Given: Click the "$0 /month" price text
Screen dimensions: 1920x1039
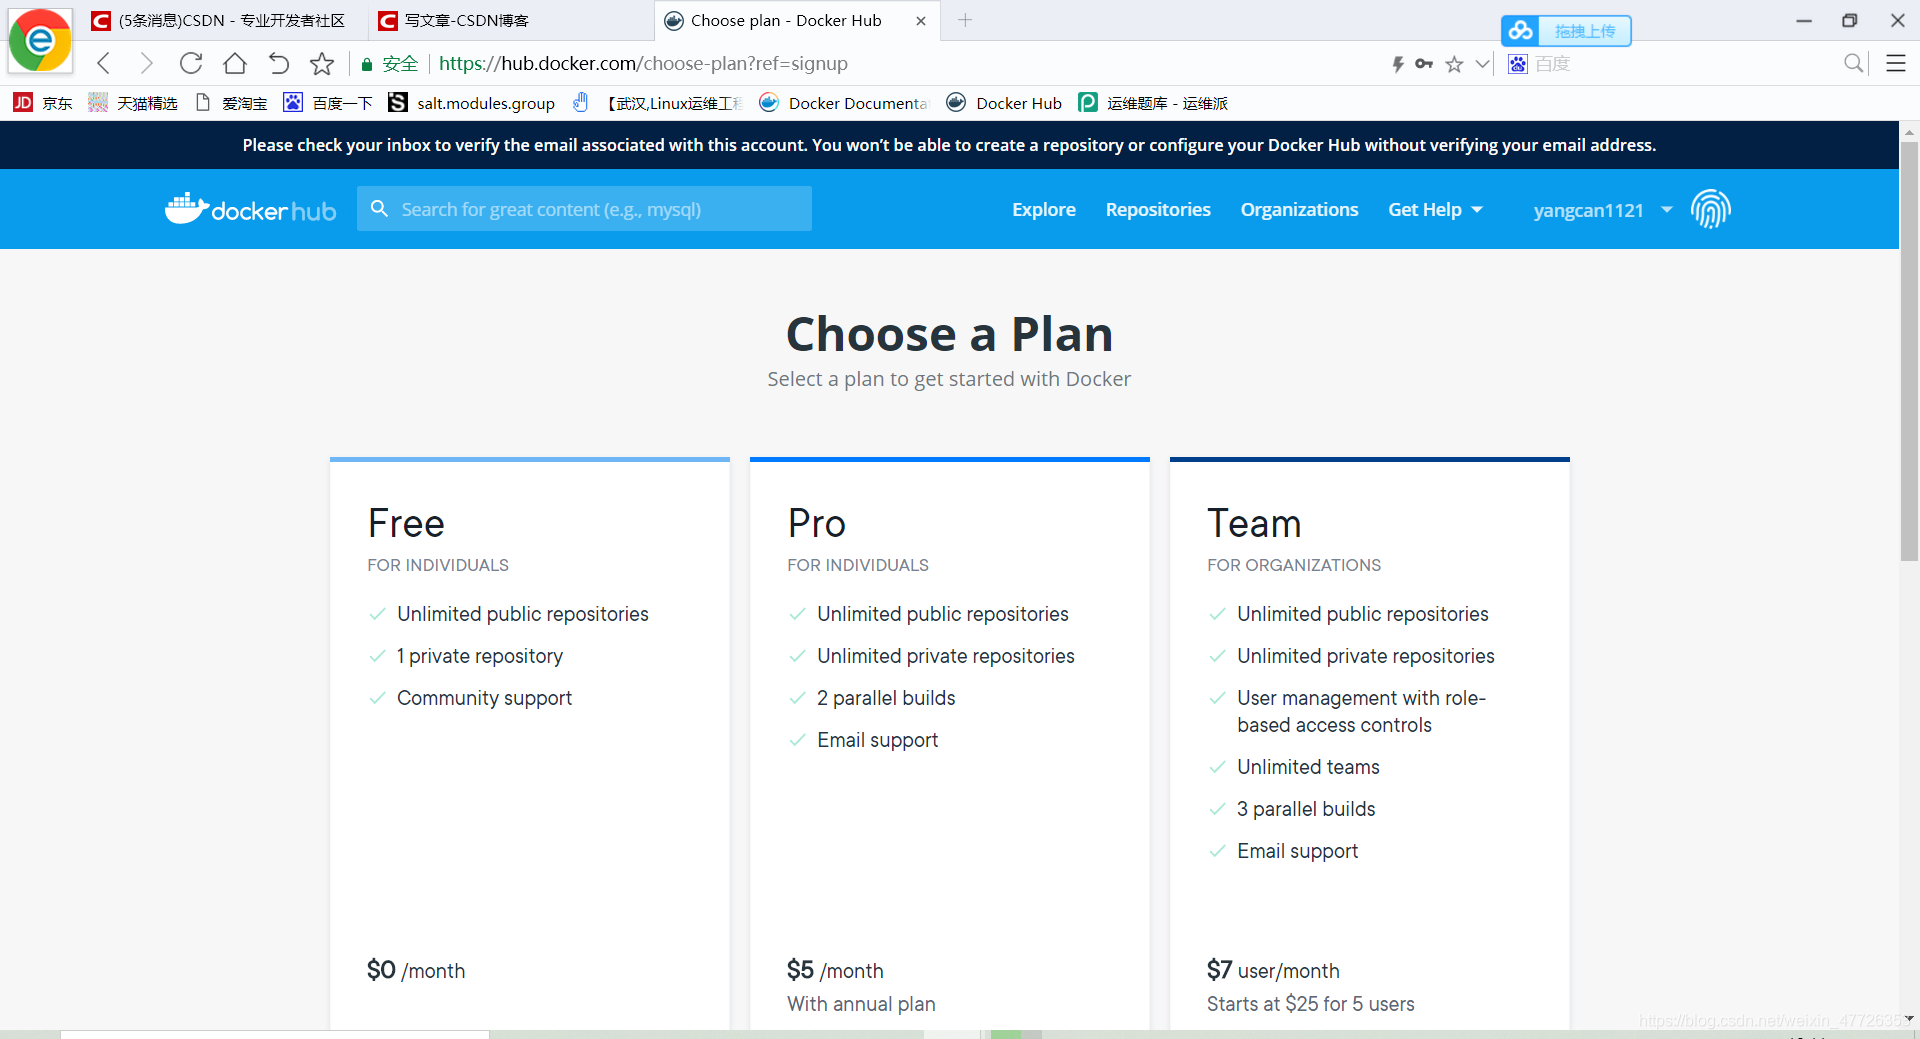Looking at the screenshot, I should click(416, 970).
